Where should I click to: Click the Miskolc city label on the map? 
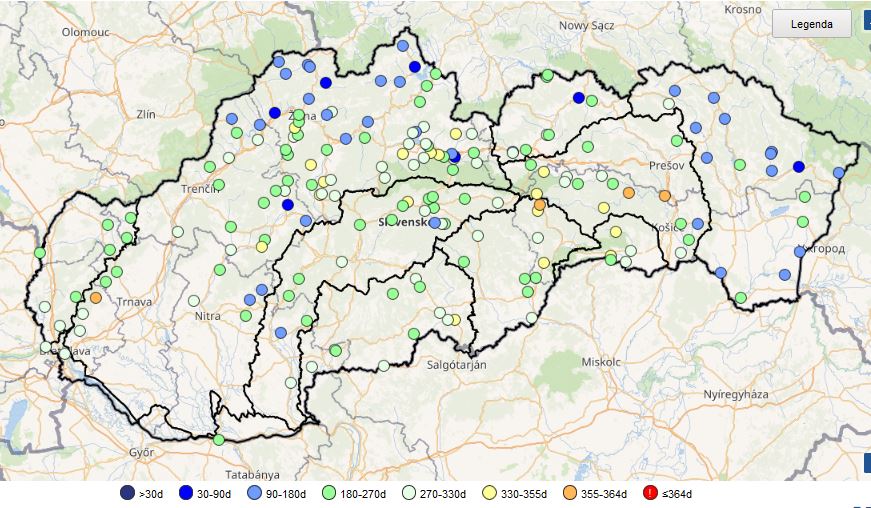[600, 360]
